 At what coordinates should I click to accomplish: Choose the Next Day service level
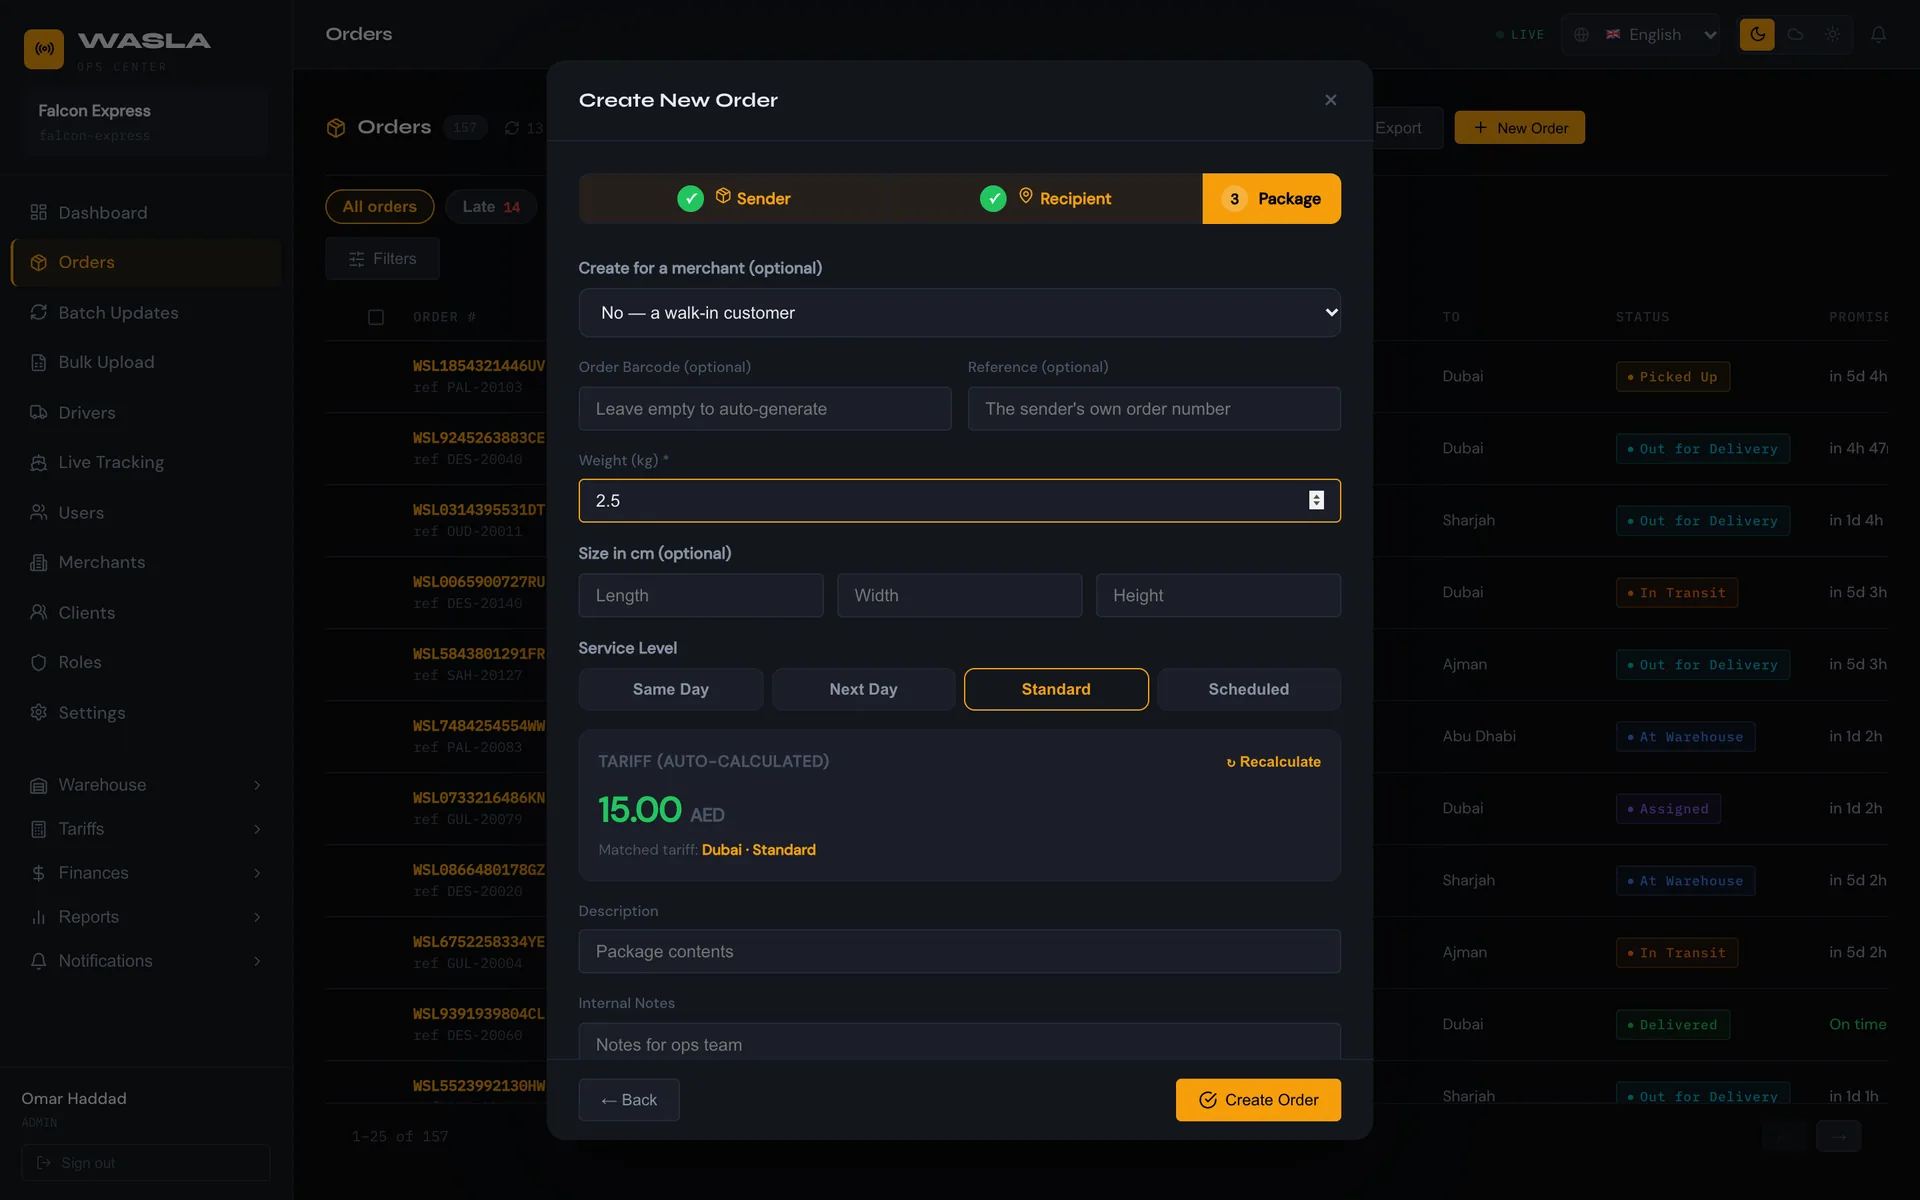[x=863, y=689]
